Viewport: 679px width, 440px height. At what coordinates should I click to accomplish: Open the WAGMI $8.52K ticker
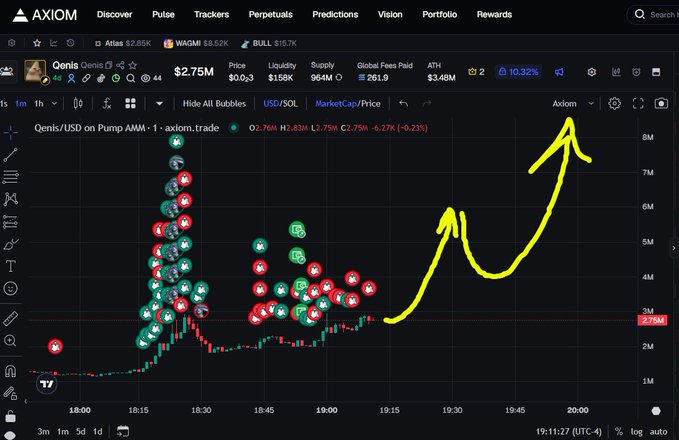pyautogui.click(x=196, y=43)
